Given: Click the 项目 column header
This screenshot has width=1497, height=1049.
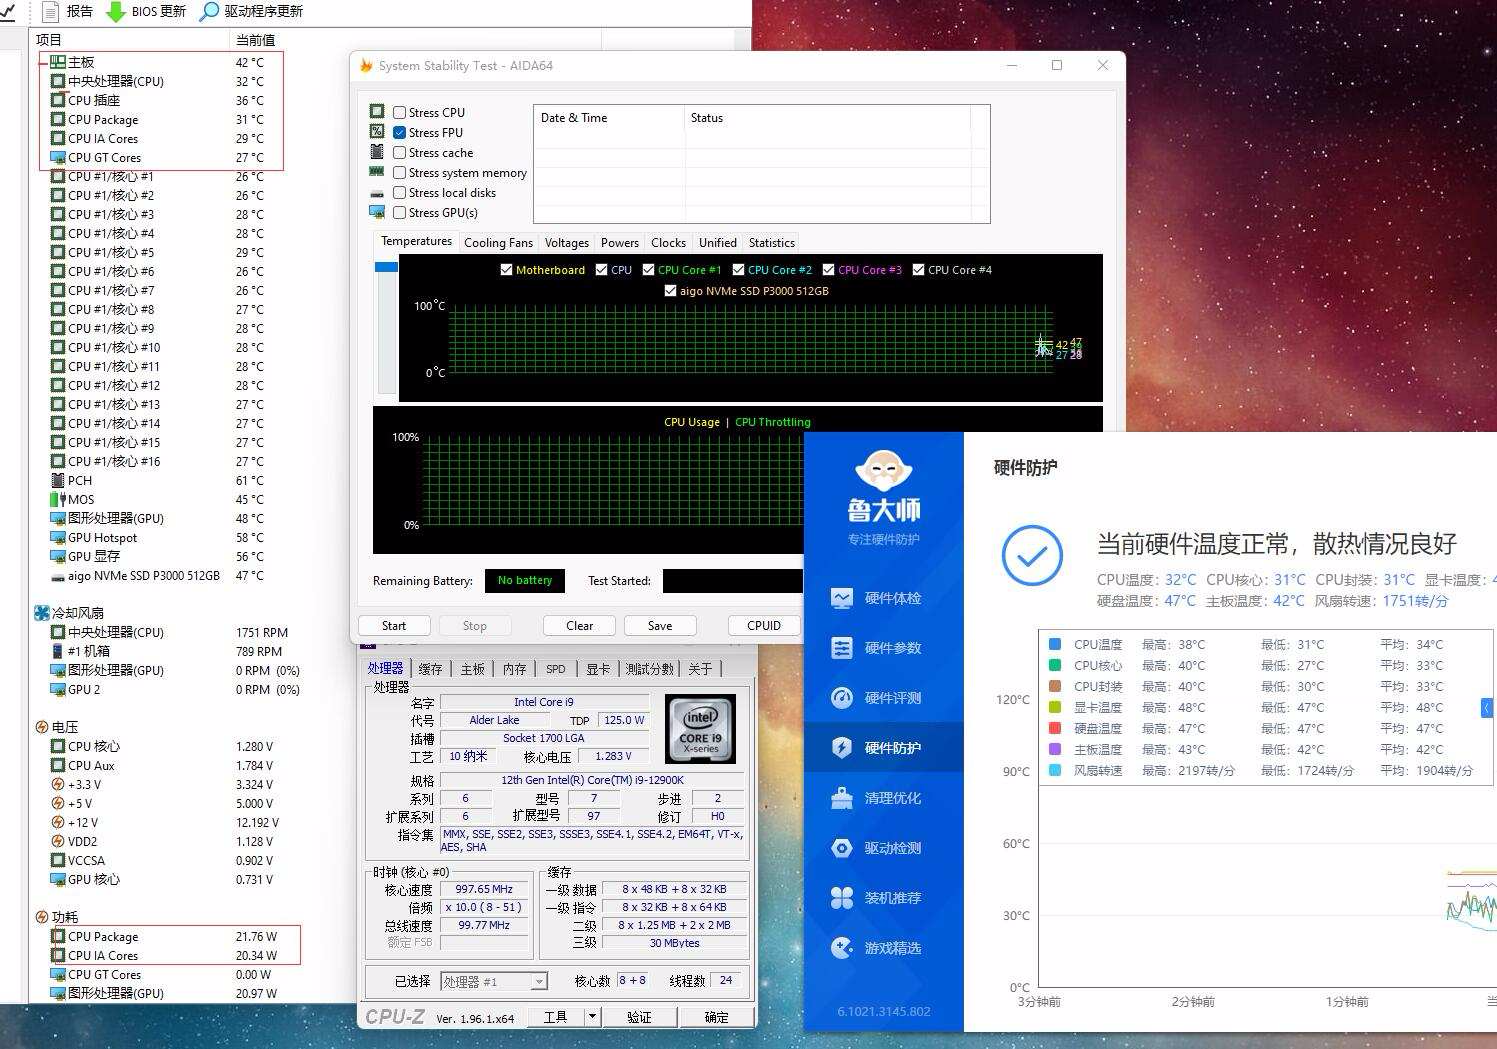Looking at the screenshot, I should coord(49,40).
